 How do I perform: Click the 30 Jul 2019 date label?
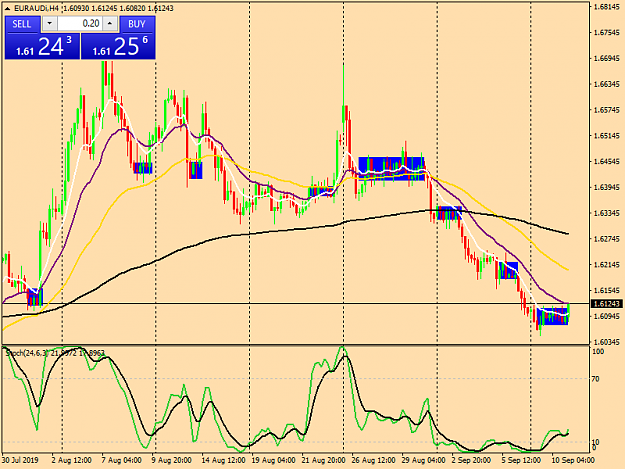coord(21,460)
